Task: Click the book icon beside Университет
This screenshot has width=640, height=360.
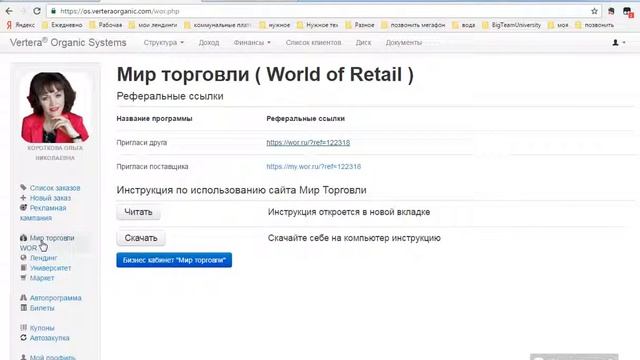Action: [23, 268]
